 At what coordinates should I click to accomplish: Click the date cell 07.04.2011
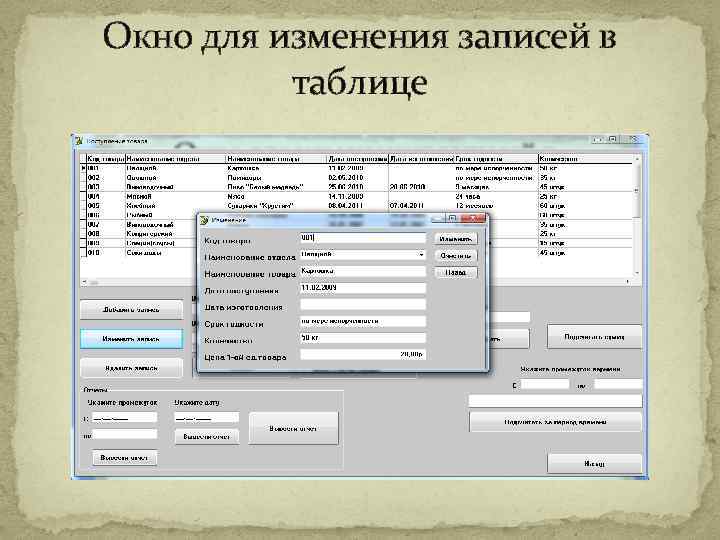pos(422,206)
